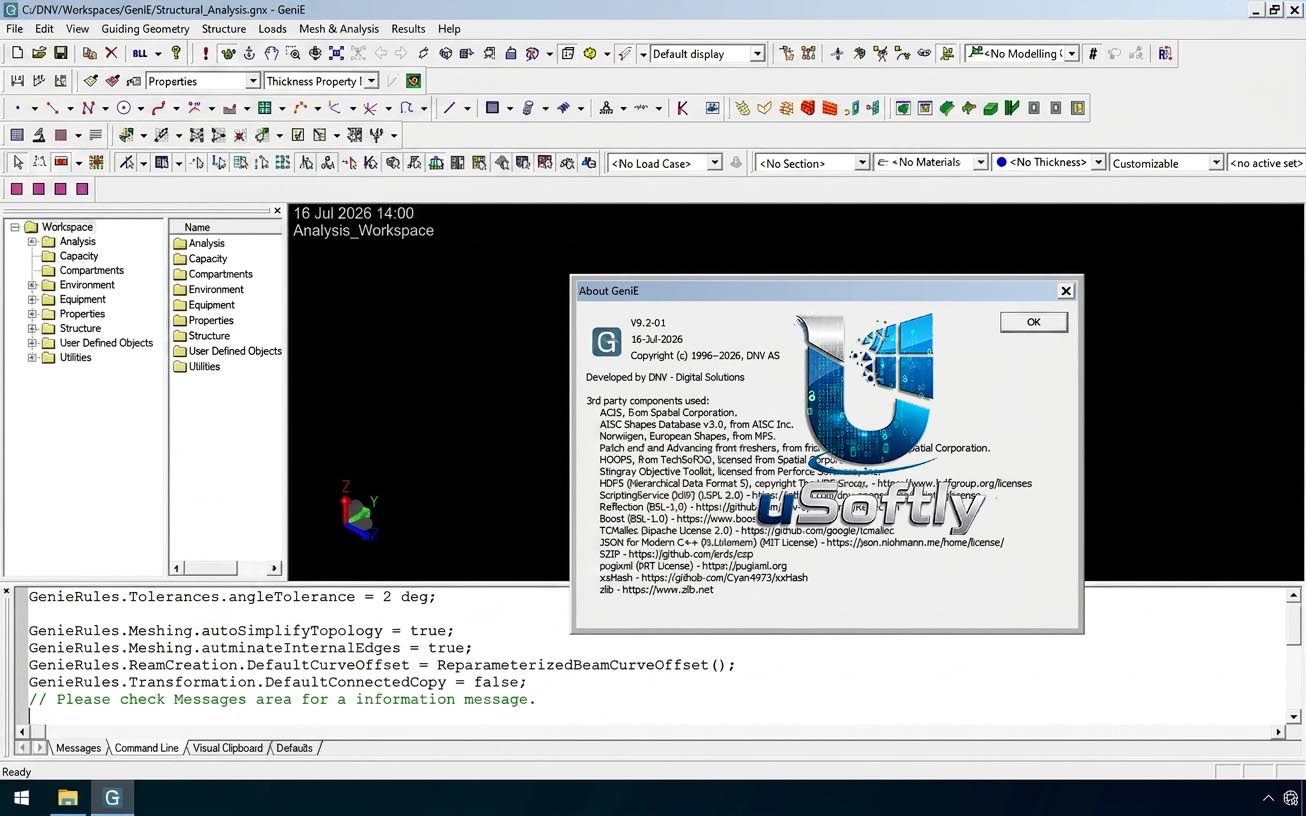Open the Thickness Property dropdown
Image resolution: width=1306 pixels, height=816 pixels.
(321, 81)
